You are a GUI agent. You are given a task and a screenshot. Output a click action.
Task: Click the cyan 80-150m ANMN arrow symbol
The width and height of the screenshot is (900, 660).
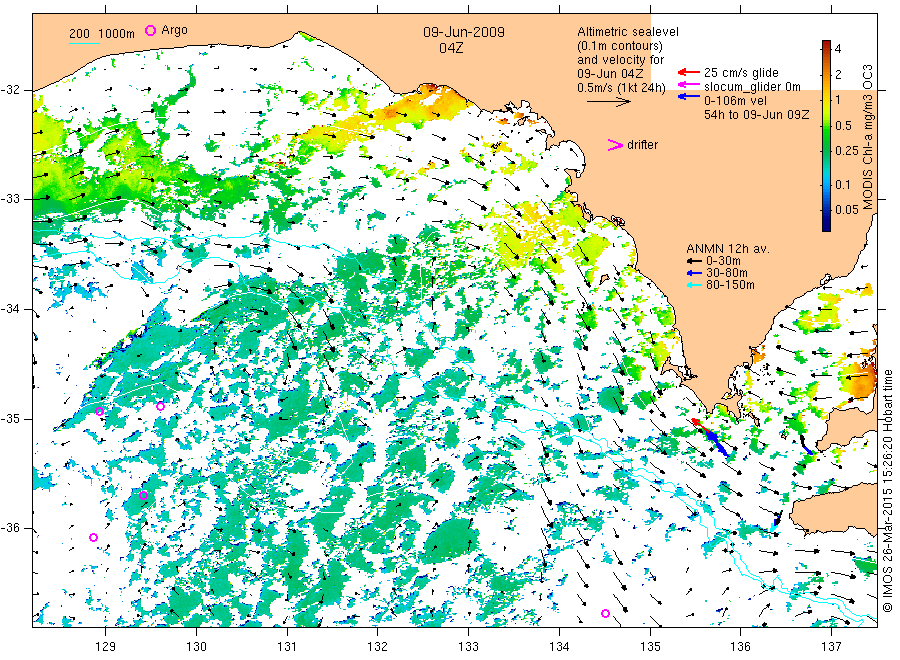pos(695,285)
